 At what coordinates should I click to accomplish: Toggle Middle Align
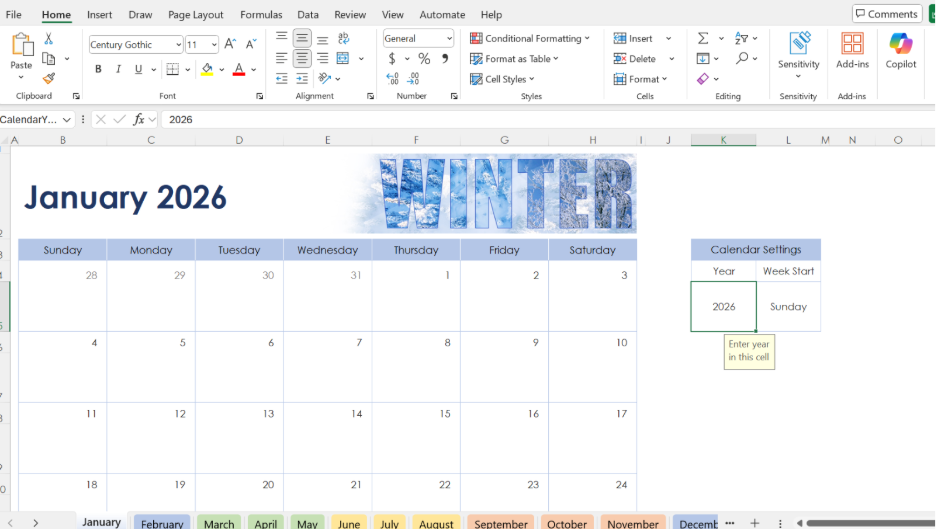coord(302,38)
